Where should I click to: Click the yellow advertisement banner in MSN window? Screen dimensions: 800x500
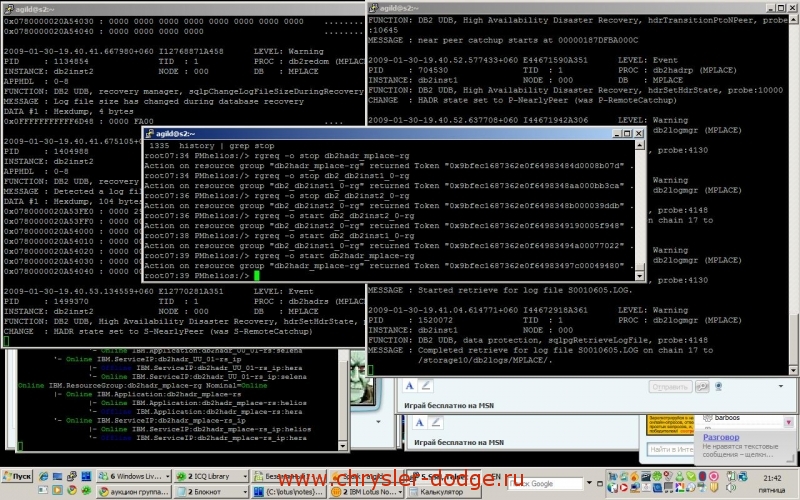(x=670, y=424)
